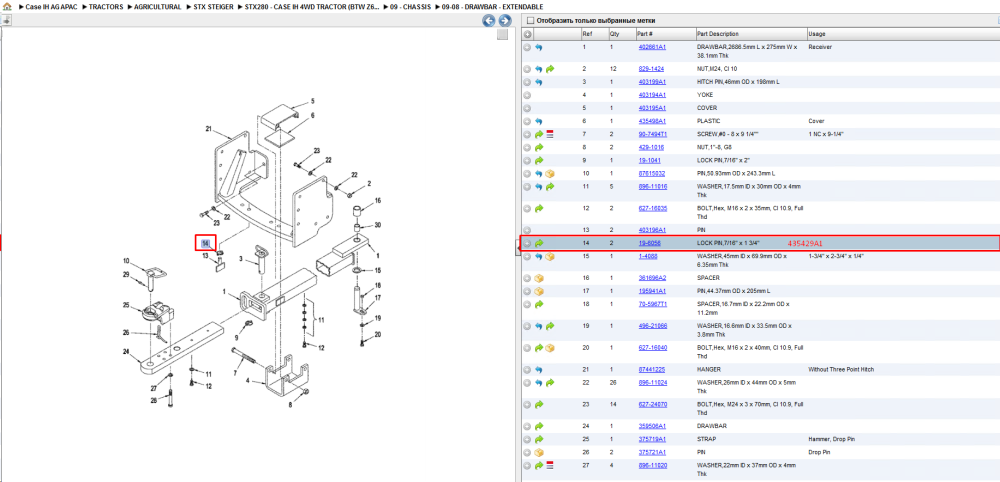Toggle the round select button for row 1 DRAWBAR

tap(527, 47)
